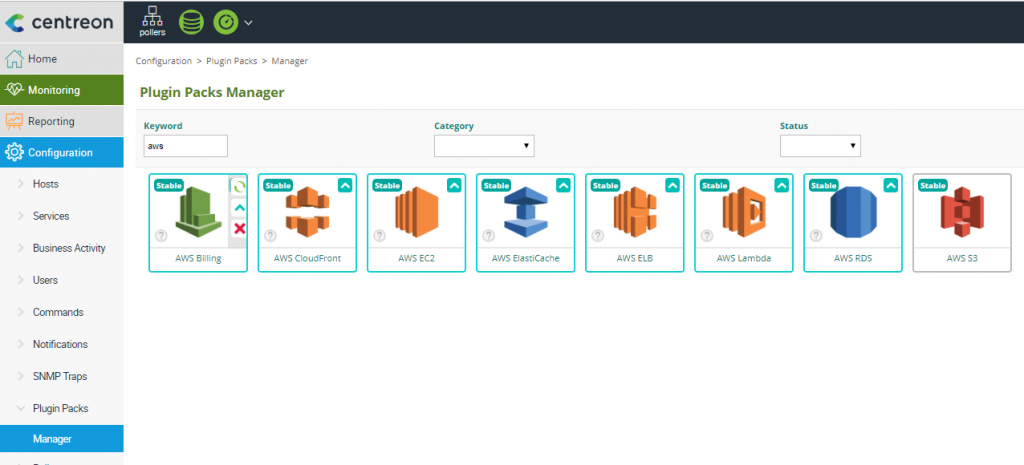Image resolution: width=1024 pixels, height=465 pixels.
Task: Click into the Keyword search field
Action: coord(185,146)
